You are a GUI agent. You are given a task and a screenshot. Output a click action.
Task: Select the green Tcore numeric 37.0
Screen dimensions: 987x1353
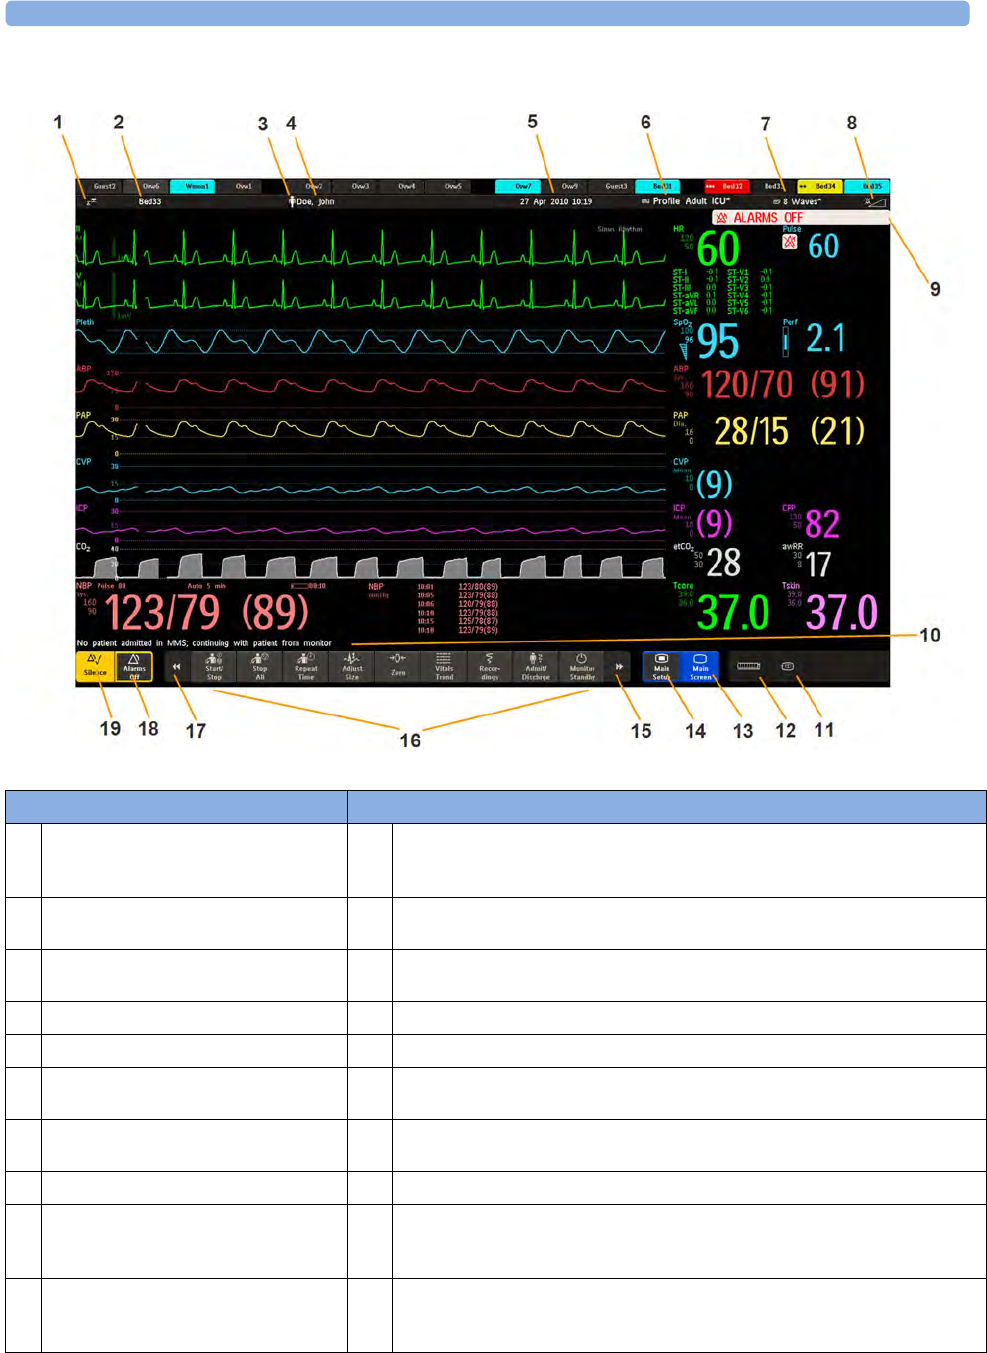coord(733,612)
